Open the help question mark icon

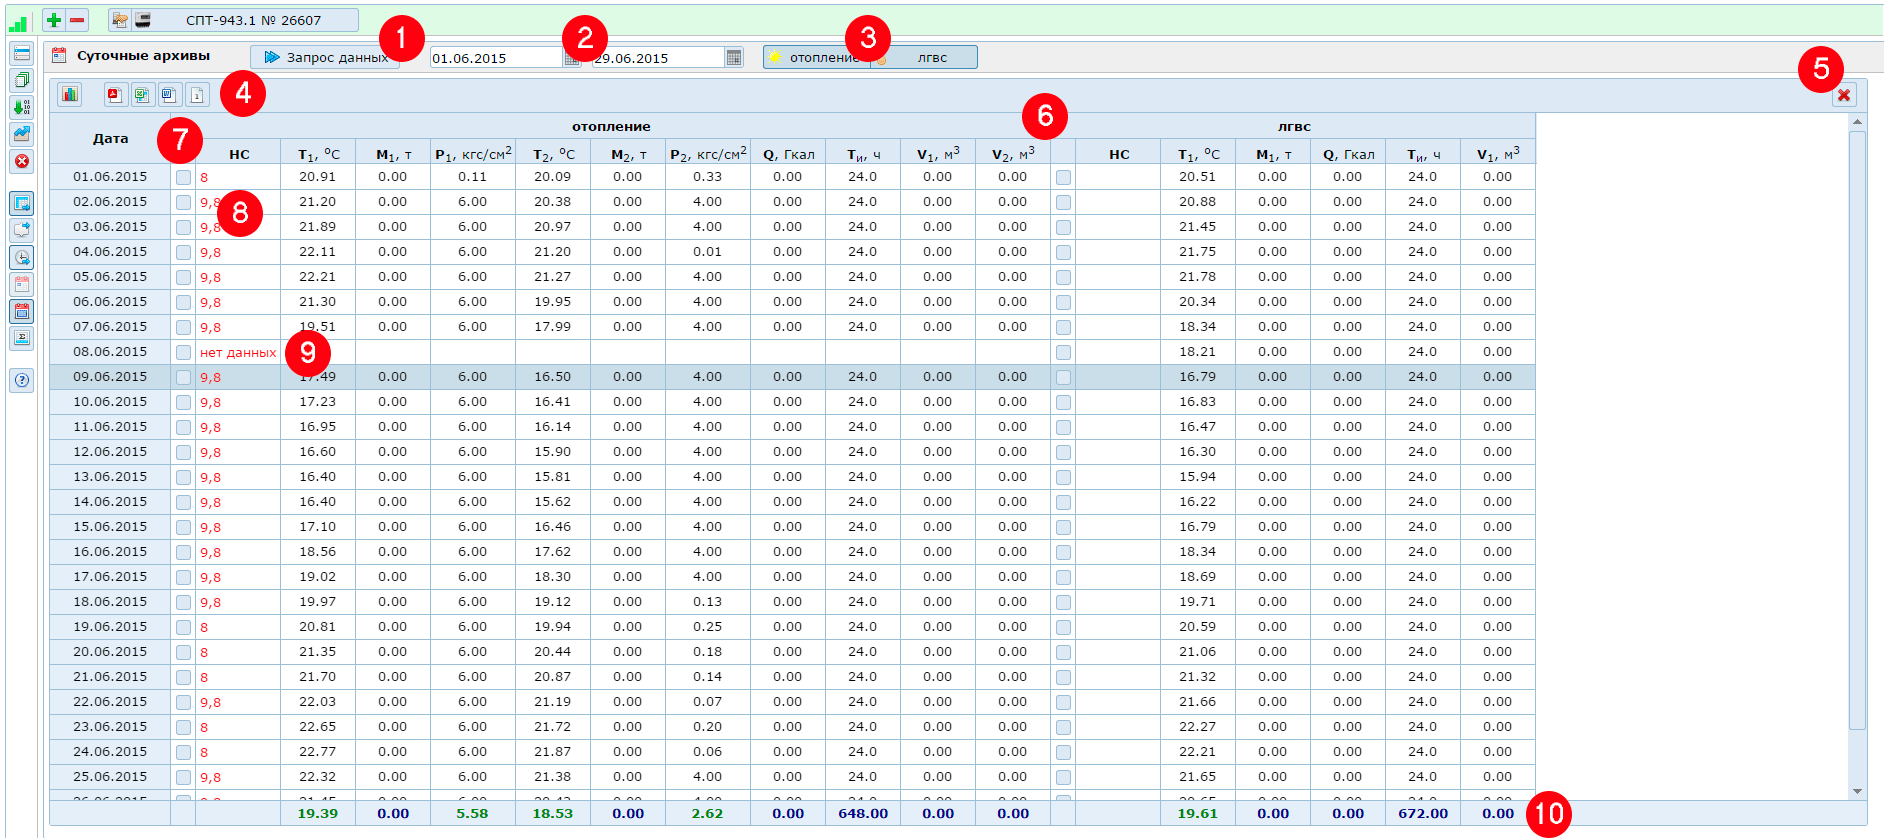pyautogui.click(x=22, y=380)
